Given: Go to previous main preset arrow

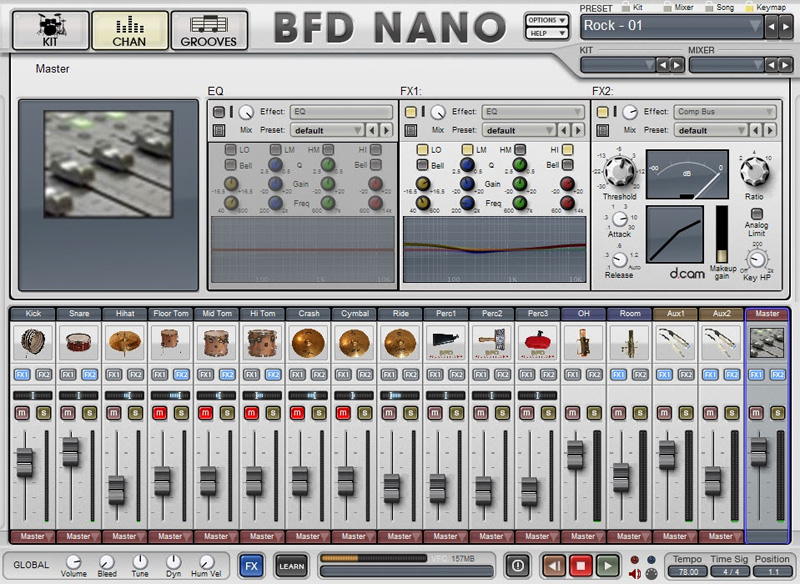Looking at the screenshot, I should click(x=772, y=27).
